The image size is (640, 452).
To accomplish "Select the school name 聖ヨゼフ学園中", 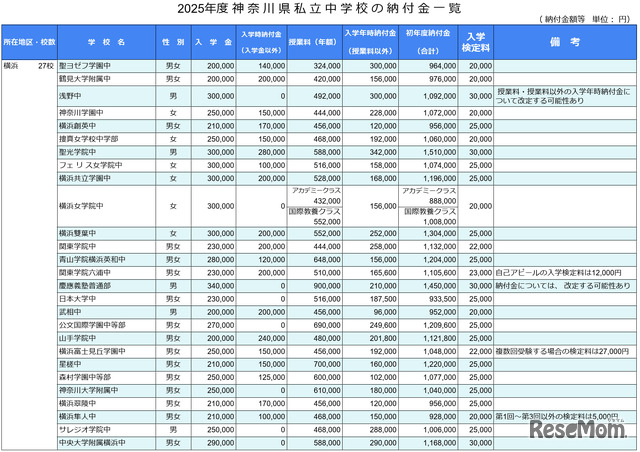I will tap(85, 66).
